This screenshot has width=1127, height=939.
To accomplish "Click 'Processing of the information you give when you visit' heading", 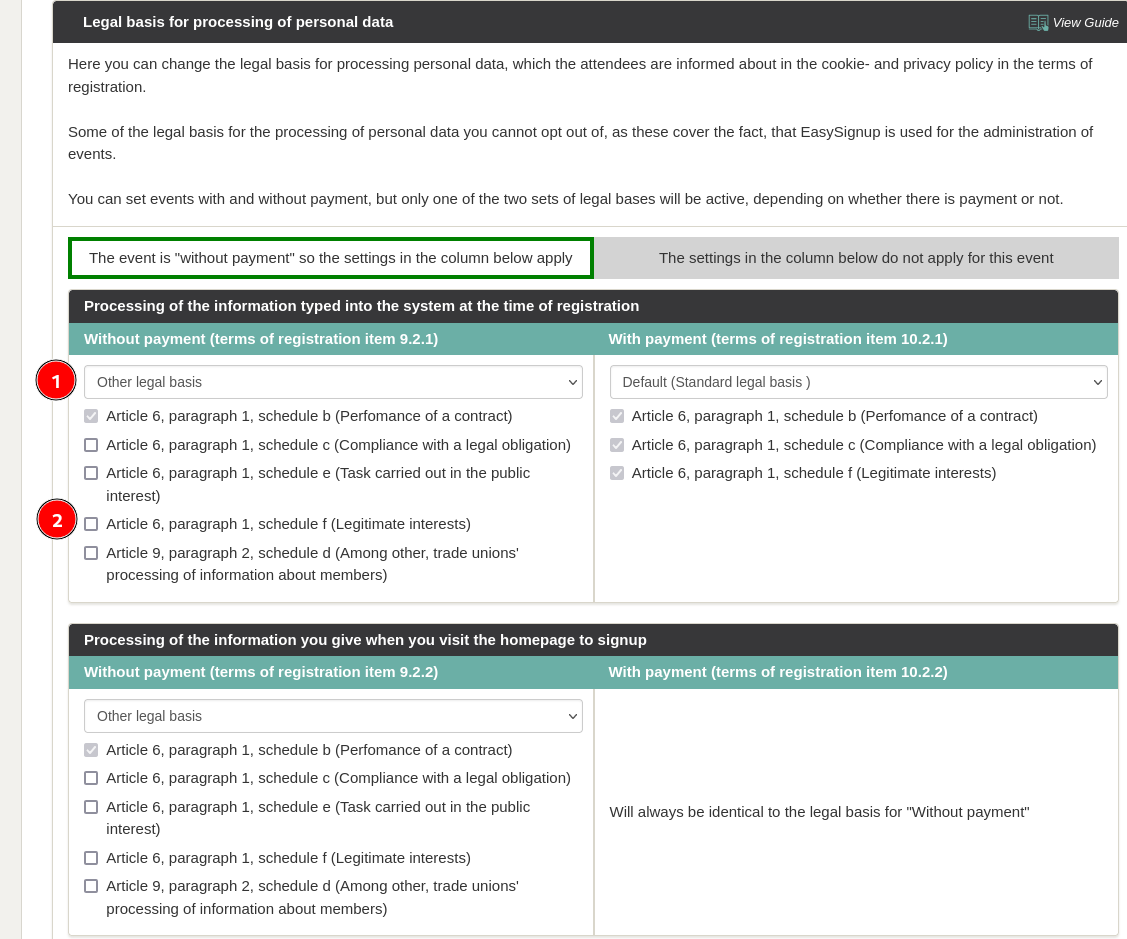I will click(365, 640).
